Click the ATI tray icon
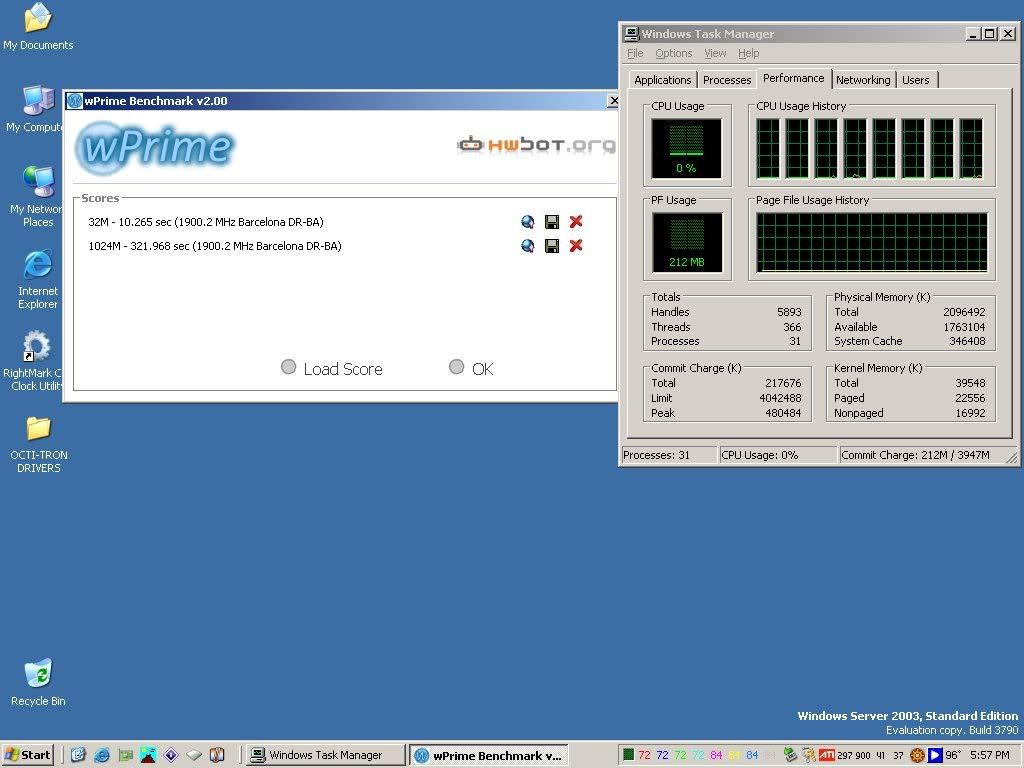 coord(827,755)
